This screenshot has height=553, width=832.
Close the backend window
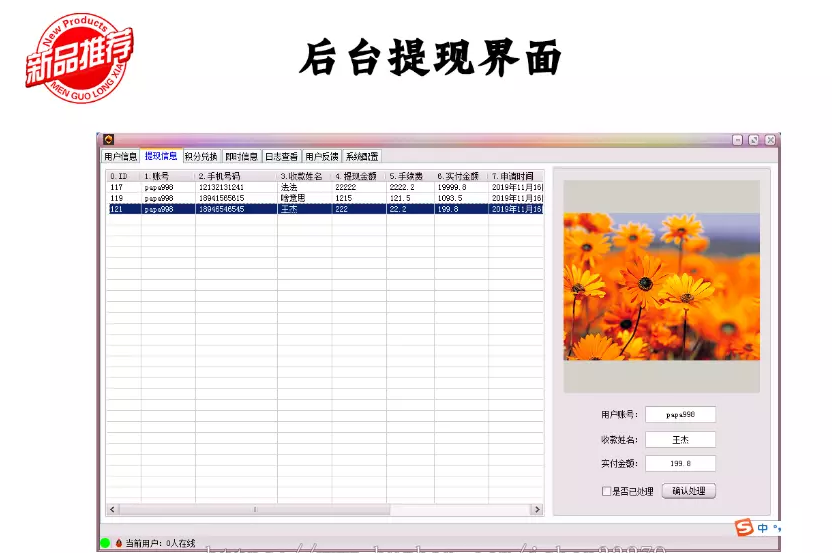point(770,140)
